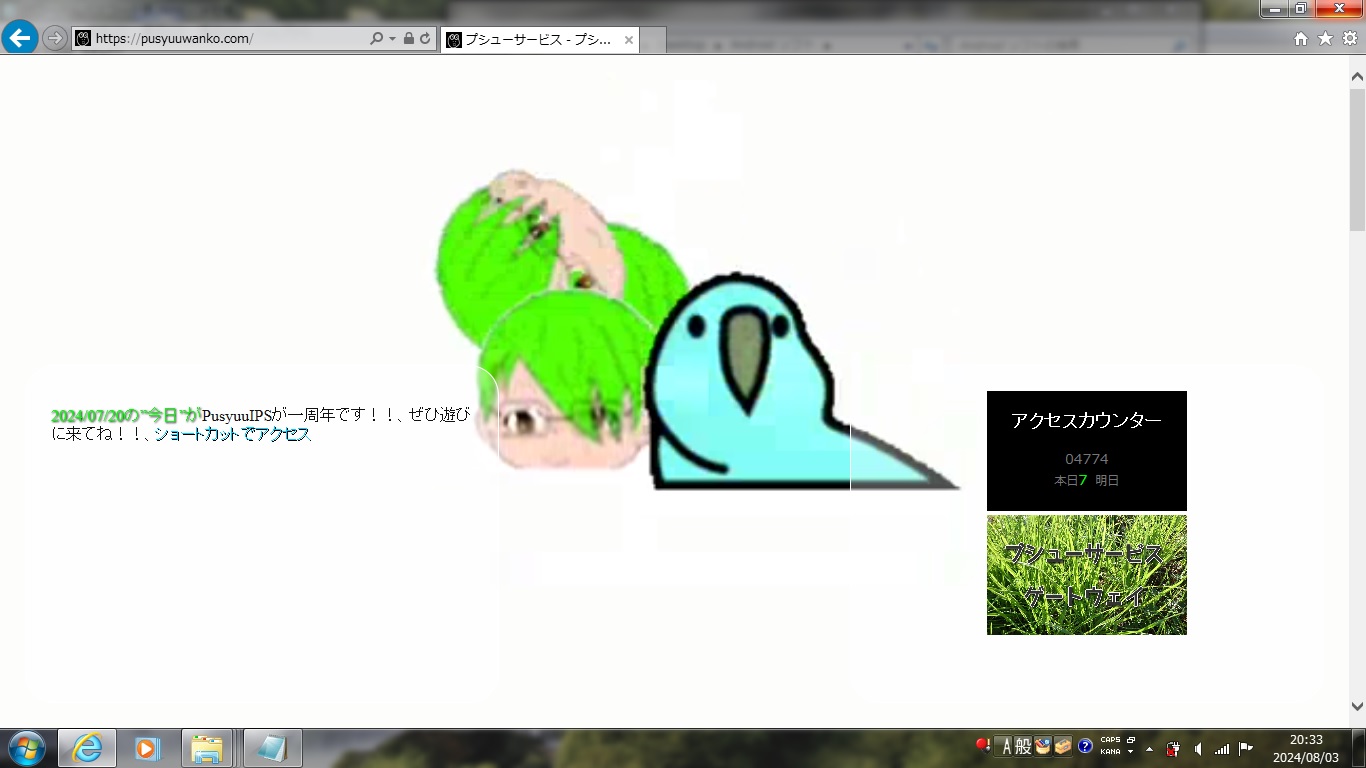The height and width of the screenshot is (768, 1366).
Task: Show hidden tray icons arrow
Action: tap(1149, 748)
